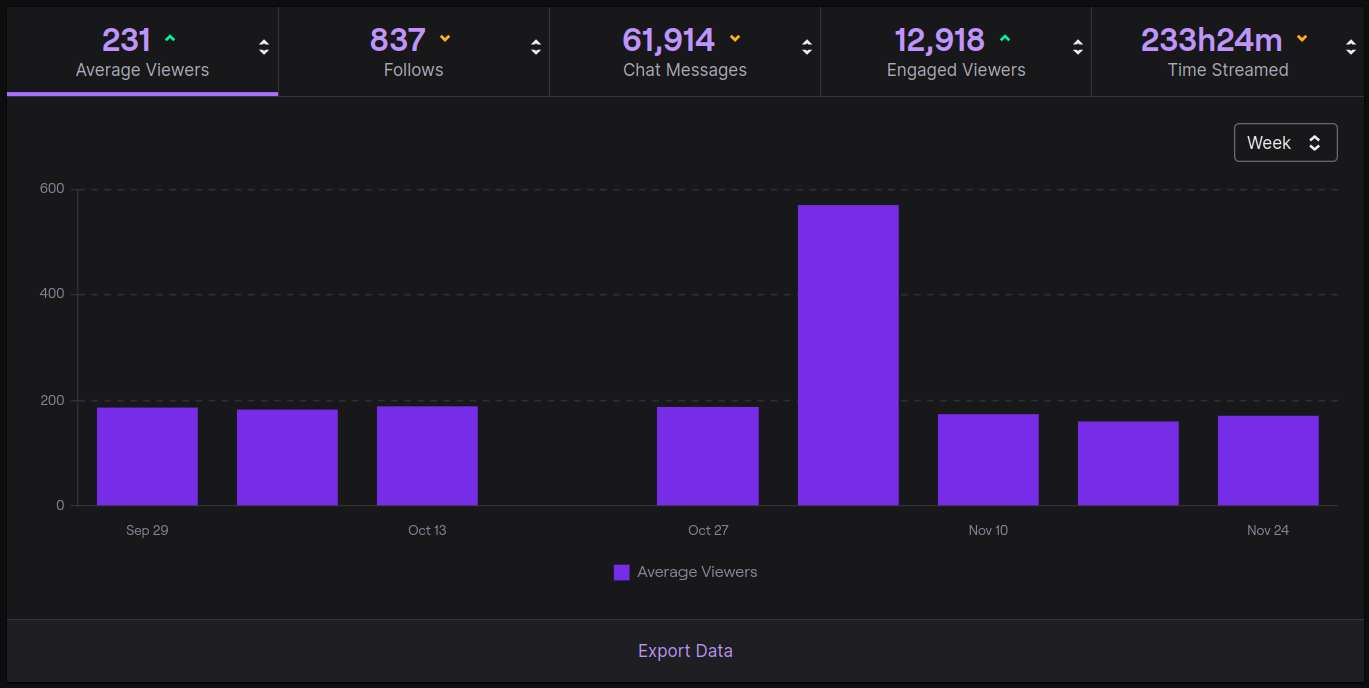Click the yellow down-trend arrow next to 61,914

point(735,39)
